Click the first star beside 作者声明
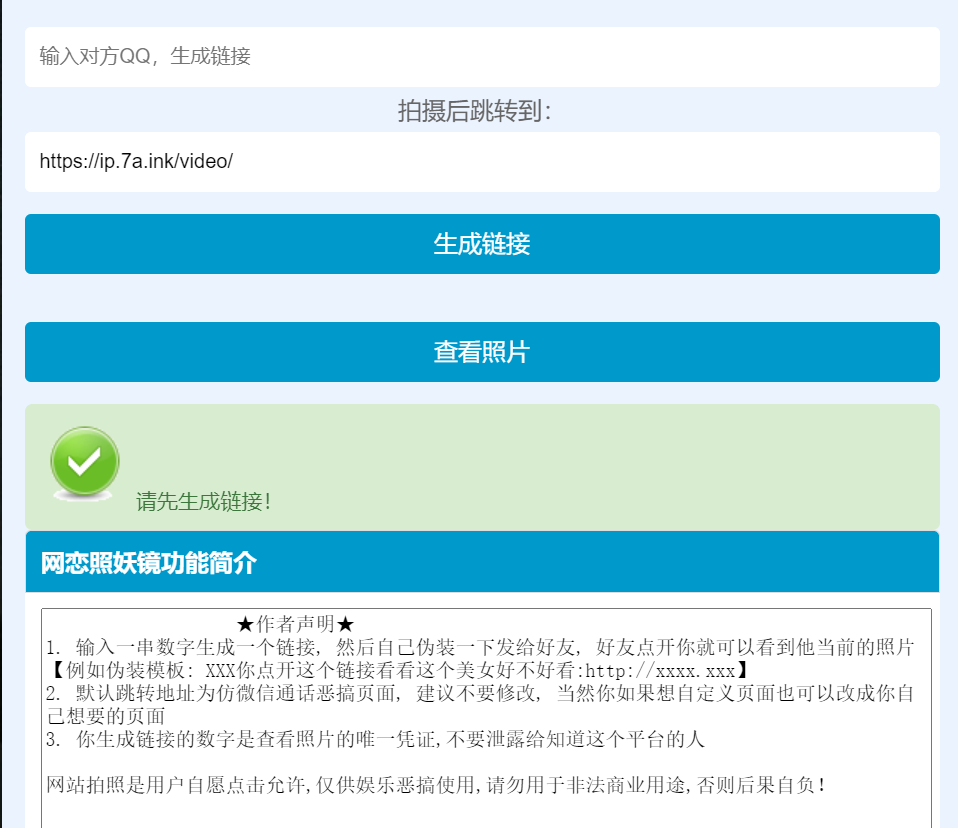958x828 pixels. 246,624
